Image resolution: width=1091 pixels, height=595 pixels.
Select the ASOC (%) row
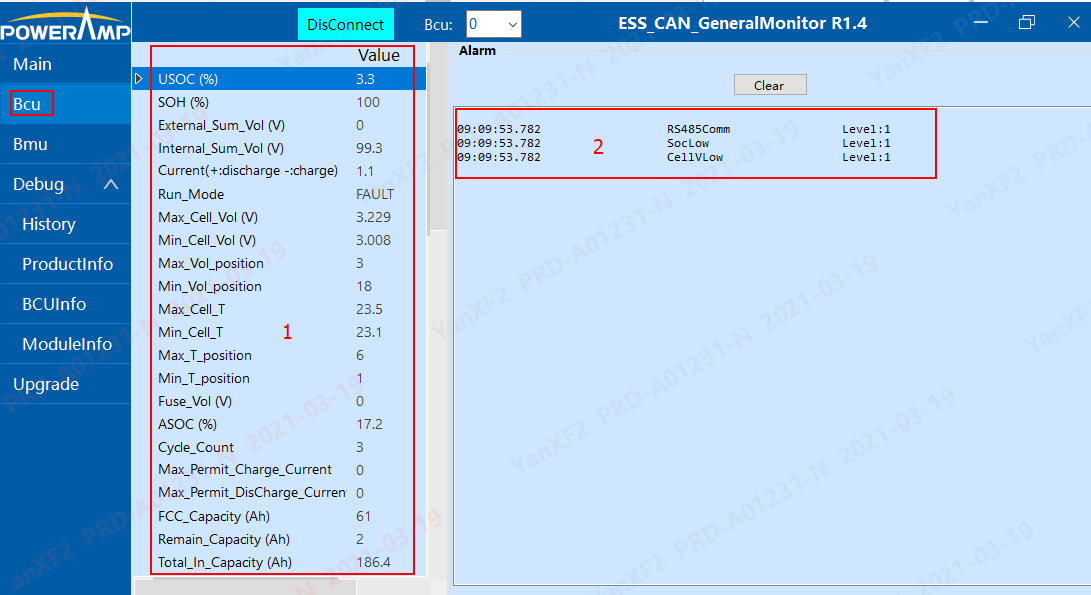click(x=279, y=424)
